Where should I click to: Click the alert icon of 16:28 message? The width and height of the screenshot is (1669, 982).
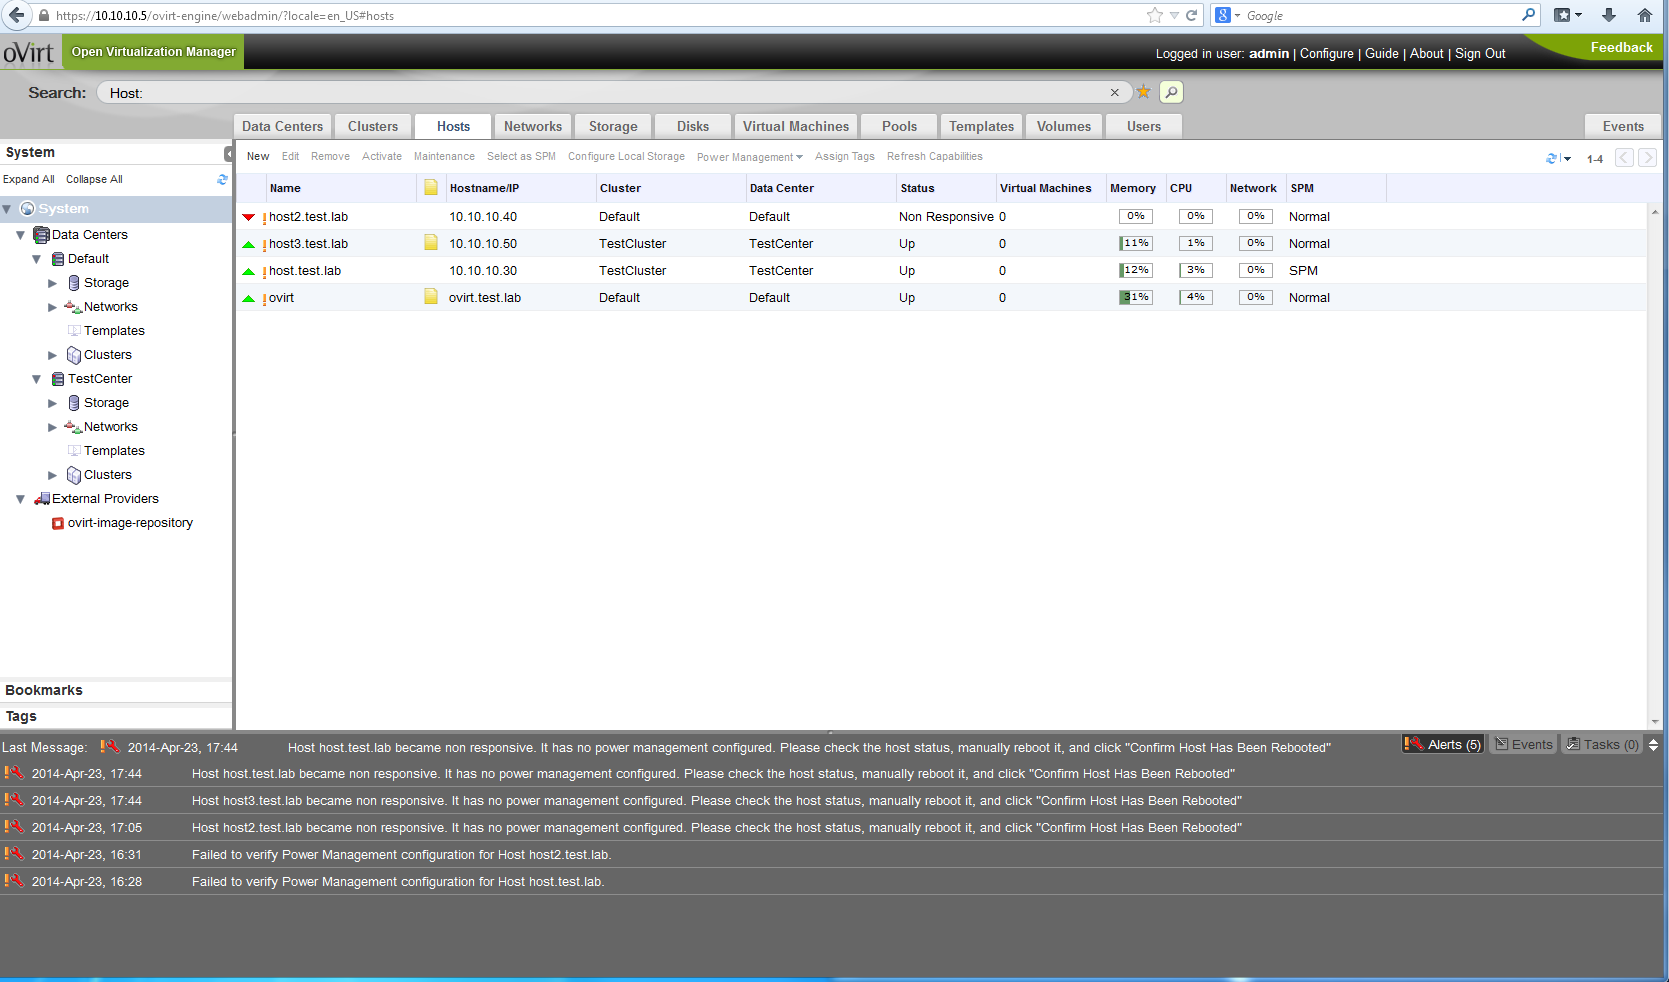[x=14, y=881]
